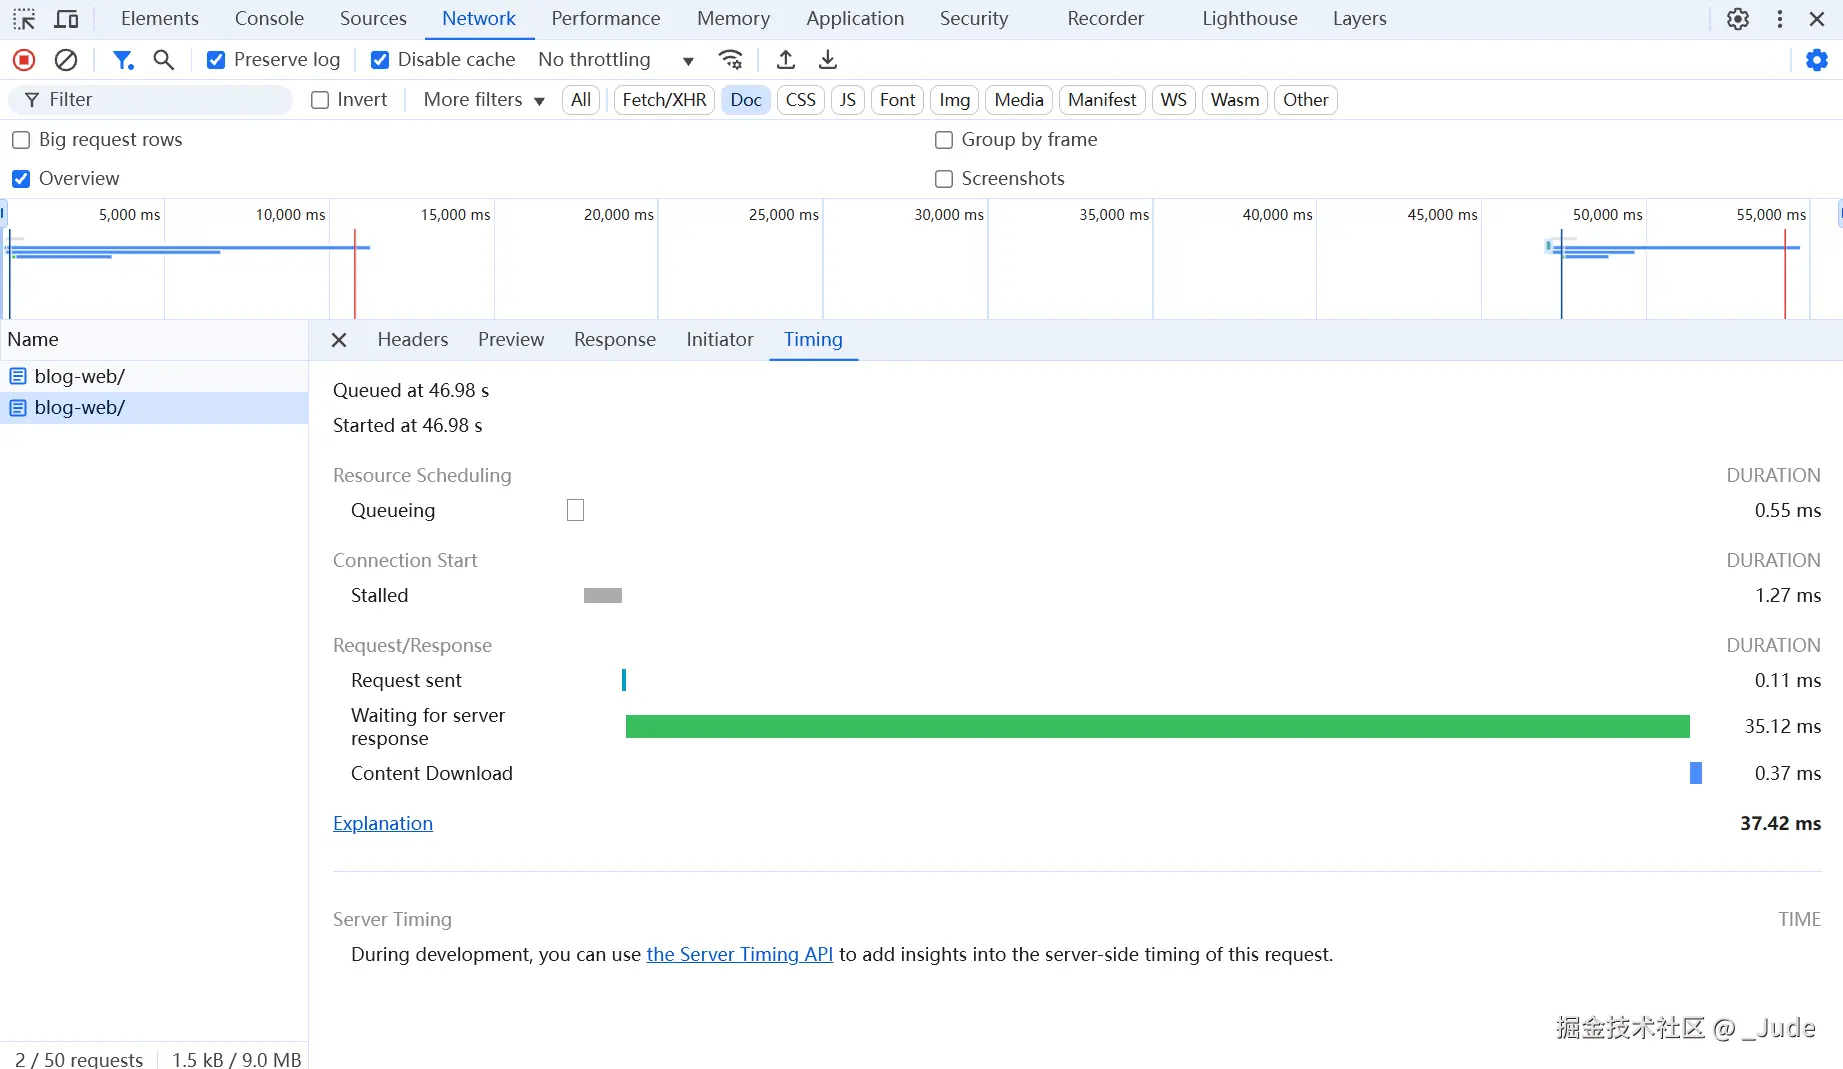
Task: Import HAR file upload icon
Action: (x=786, y=60)
